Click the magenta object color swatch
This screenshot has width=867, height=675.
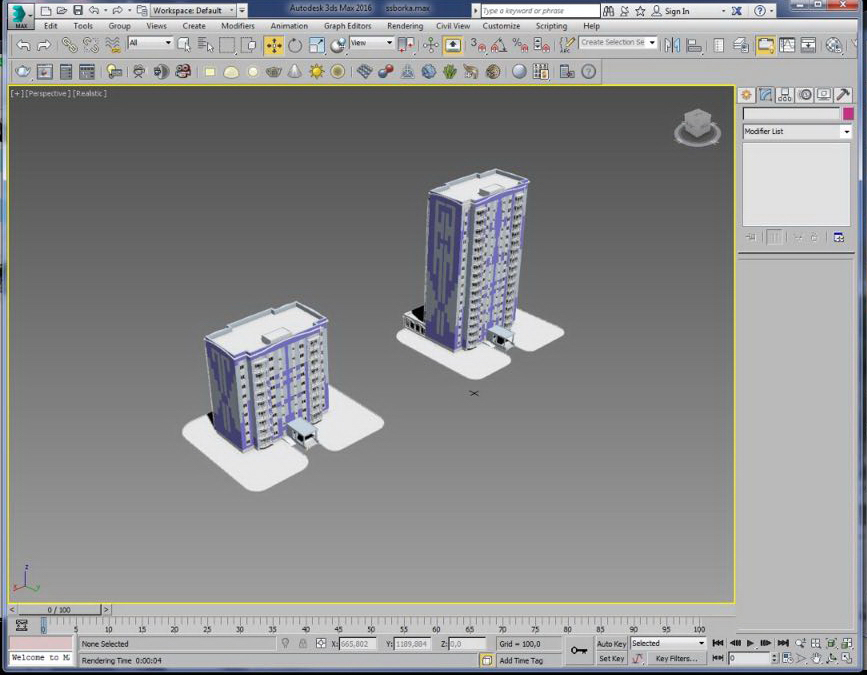click(x=848, y=114)
